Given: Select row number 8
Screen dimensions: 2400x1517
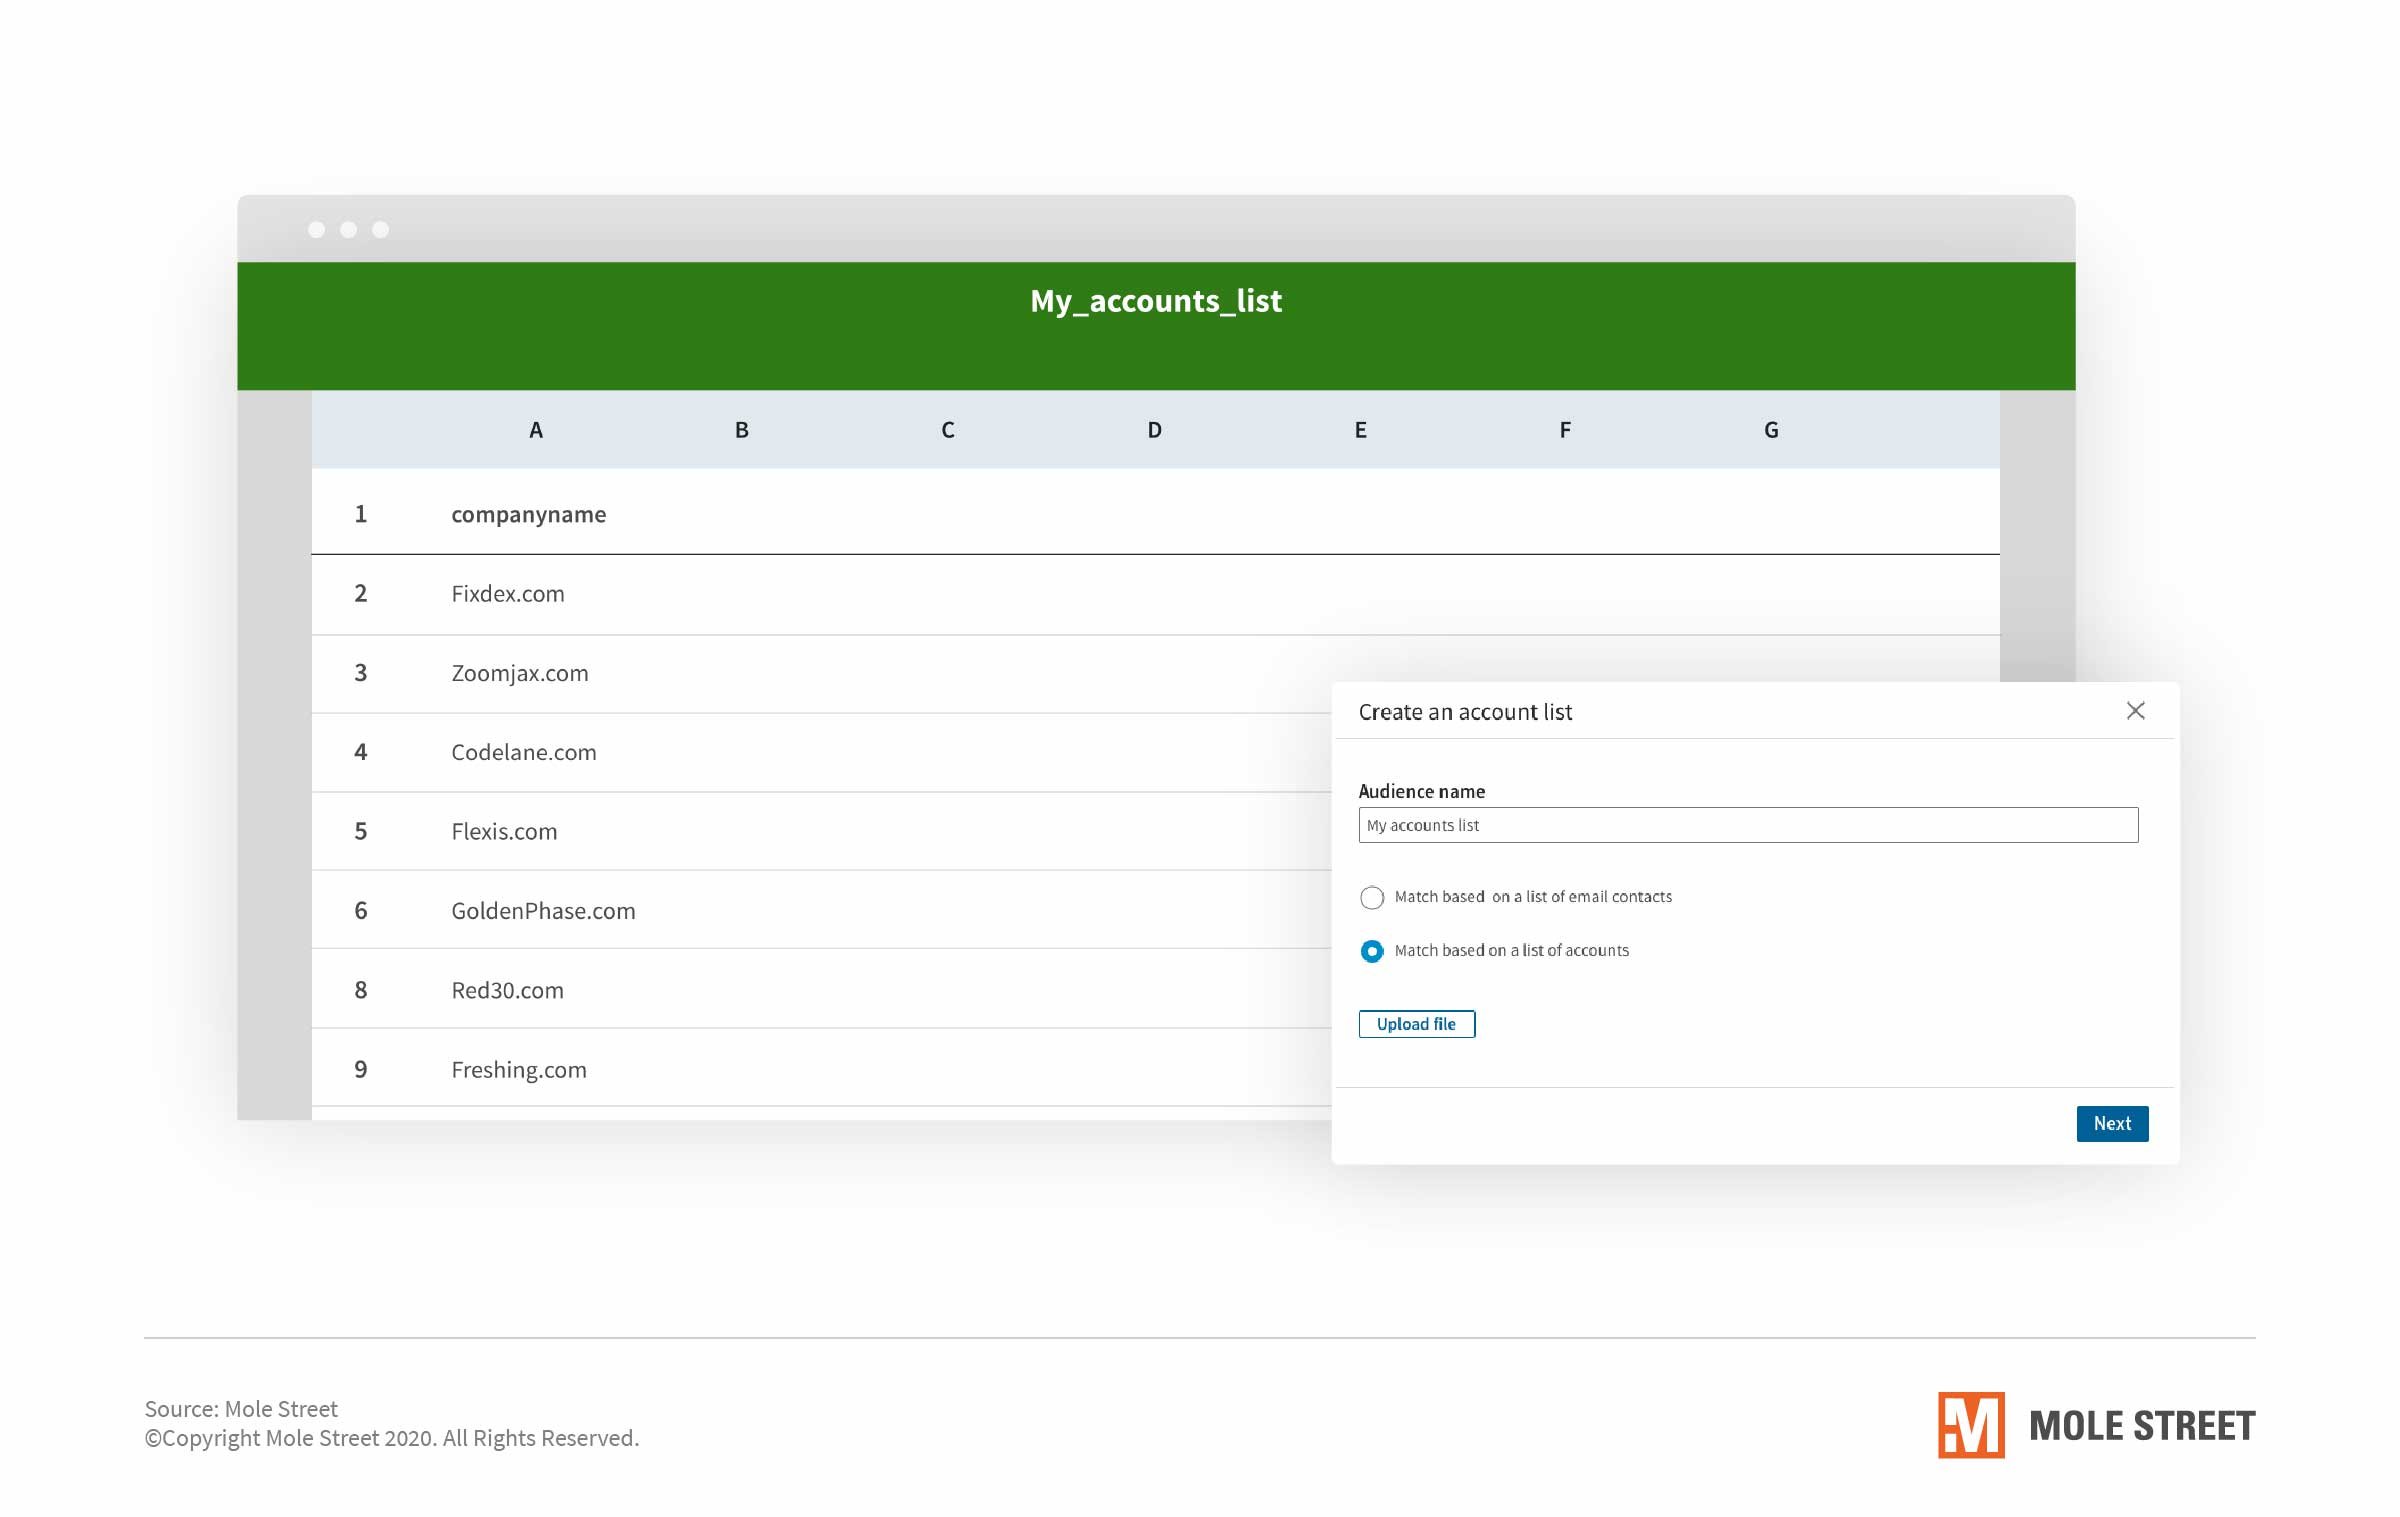Looking at the screenshot, I should point(361,990).
